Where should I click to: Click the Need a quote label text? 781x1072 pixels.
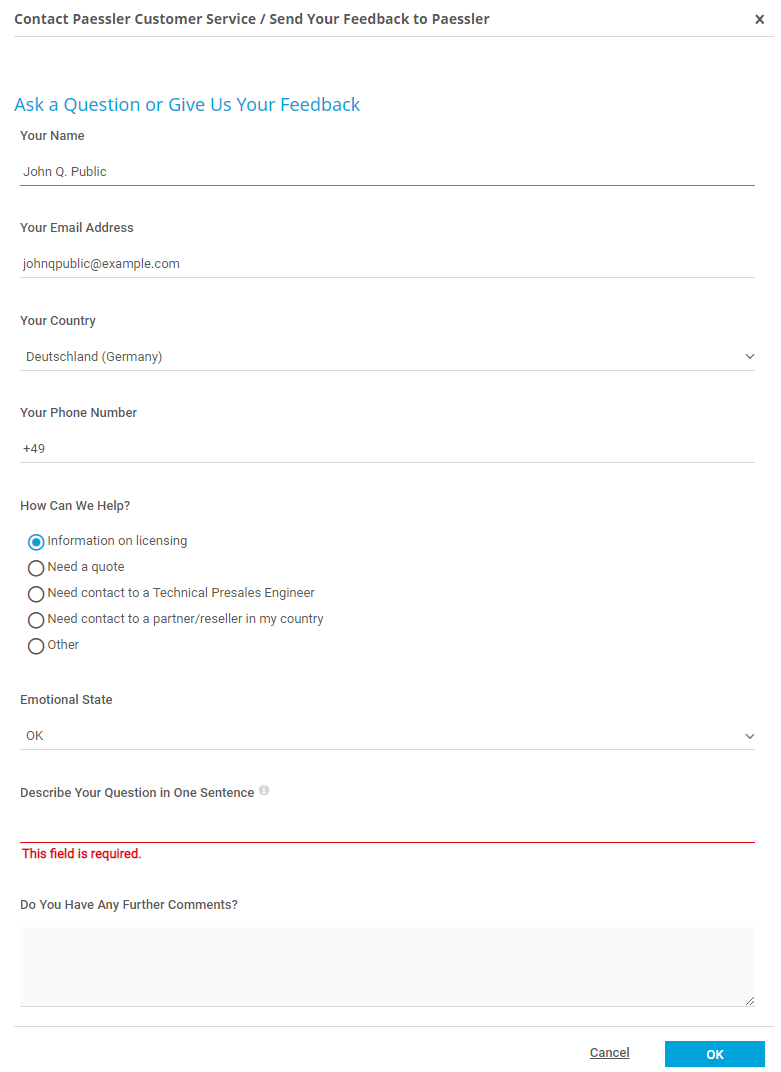pos(86,567)
